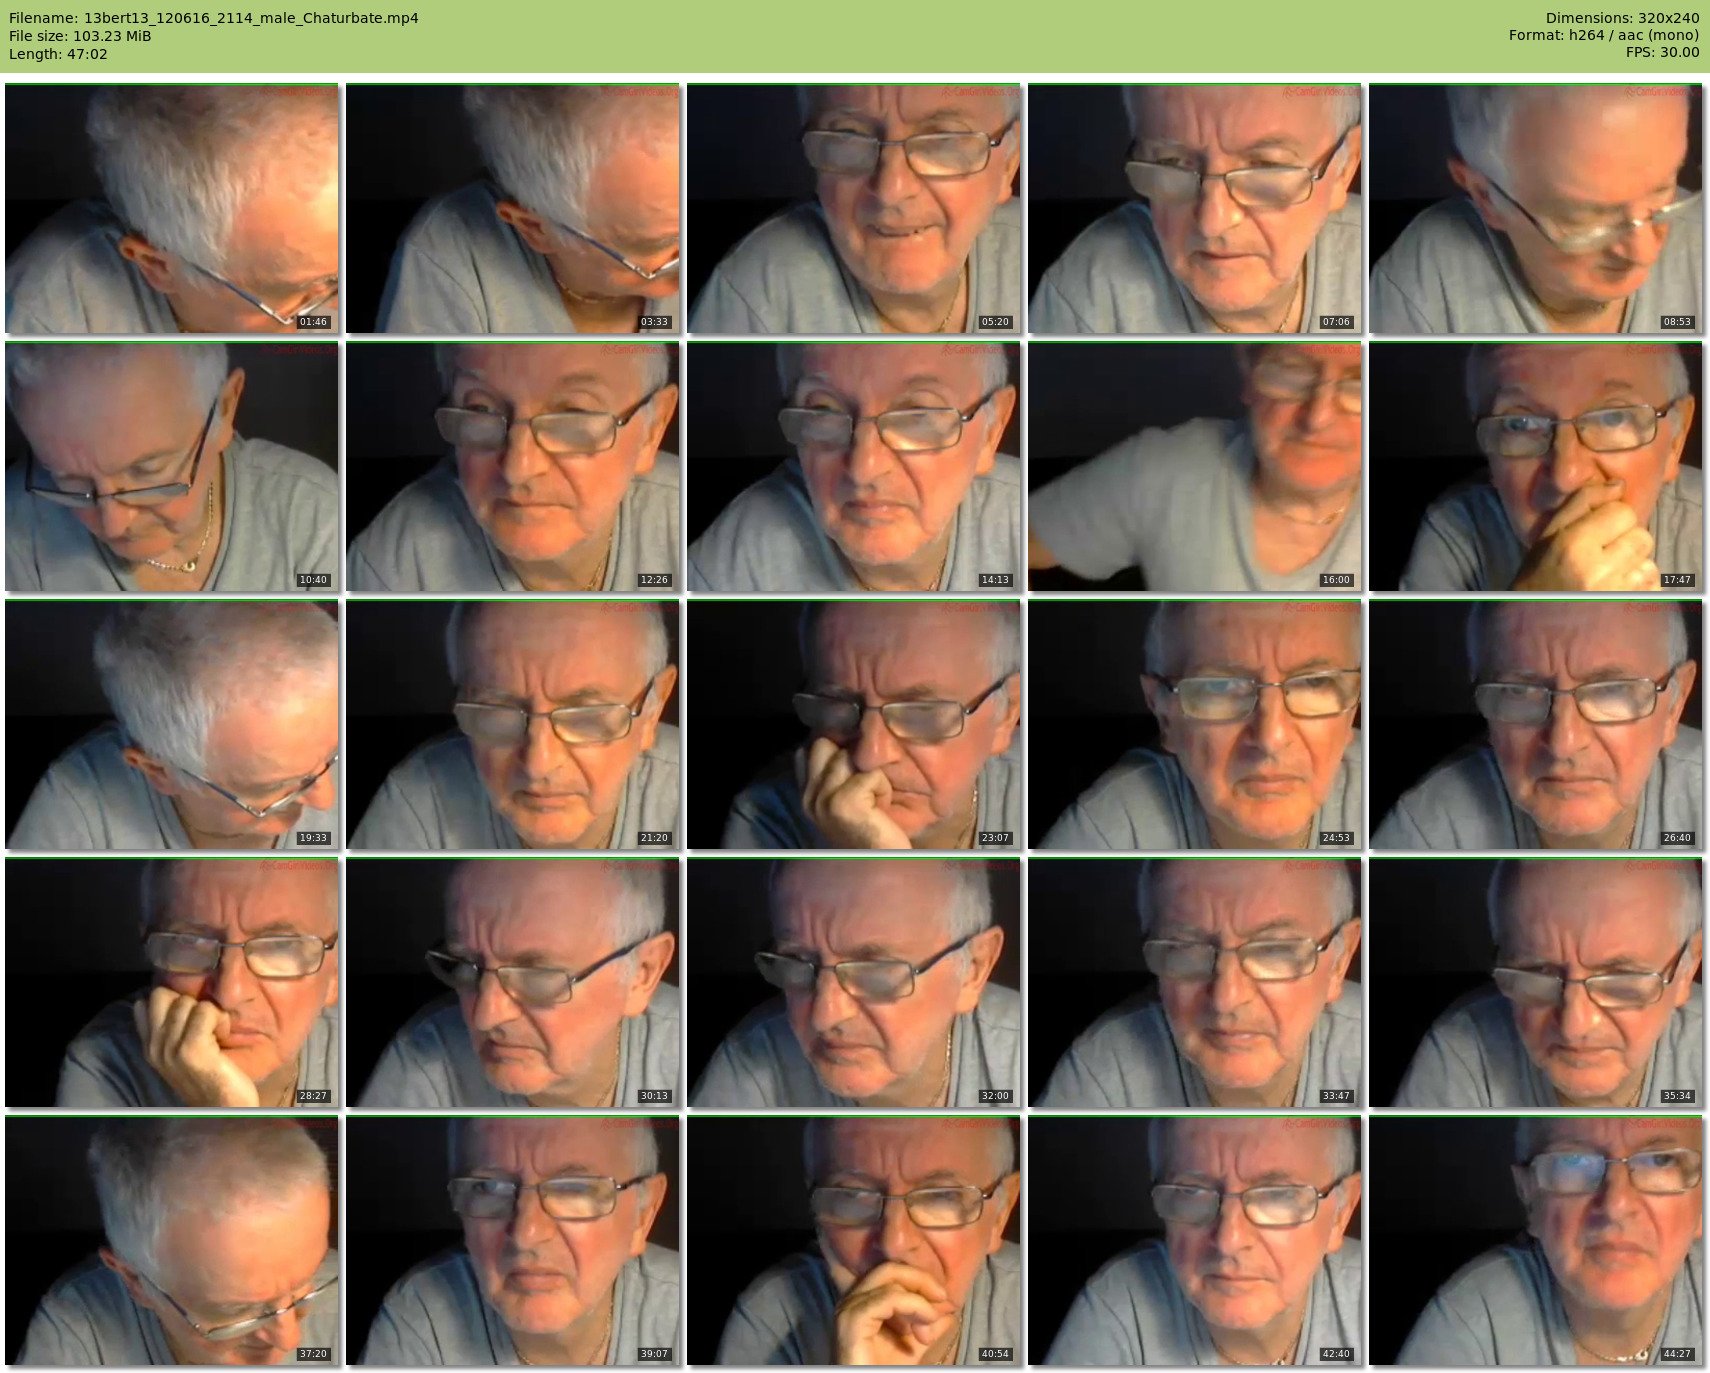Click the 26:40 timestamp label
This screenshot has height=1373, width=1710.
1676,838
